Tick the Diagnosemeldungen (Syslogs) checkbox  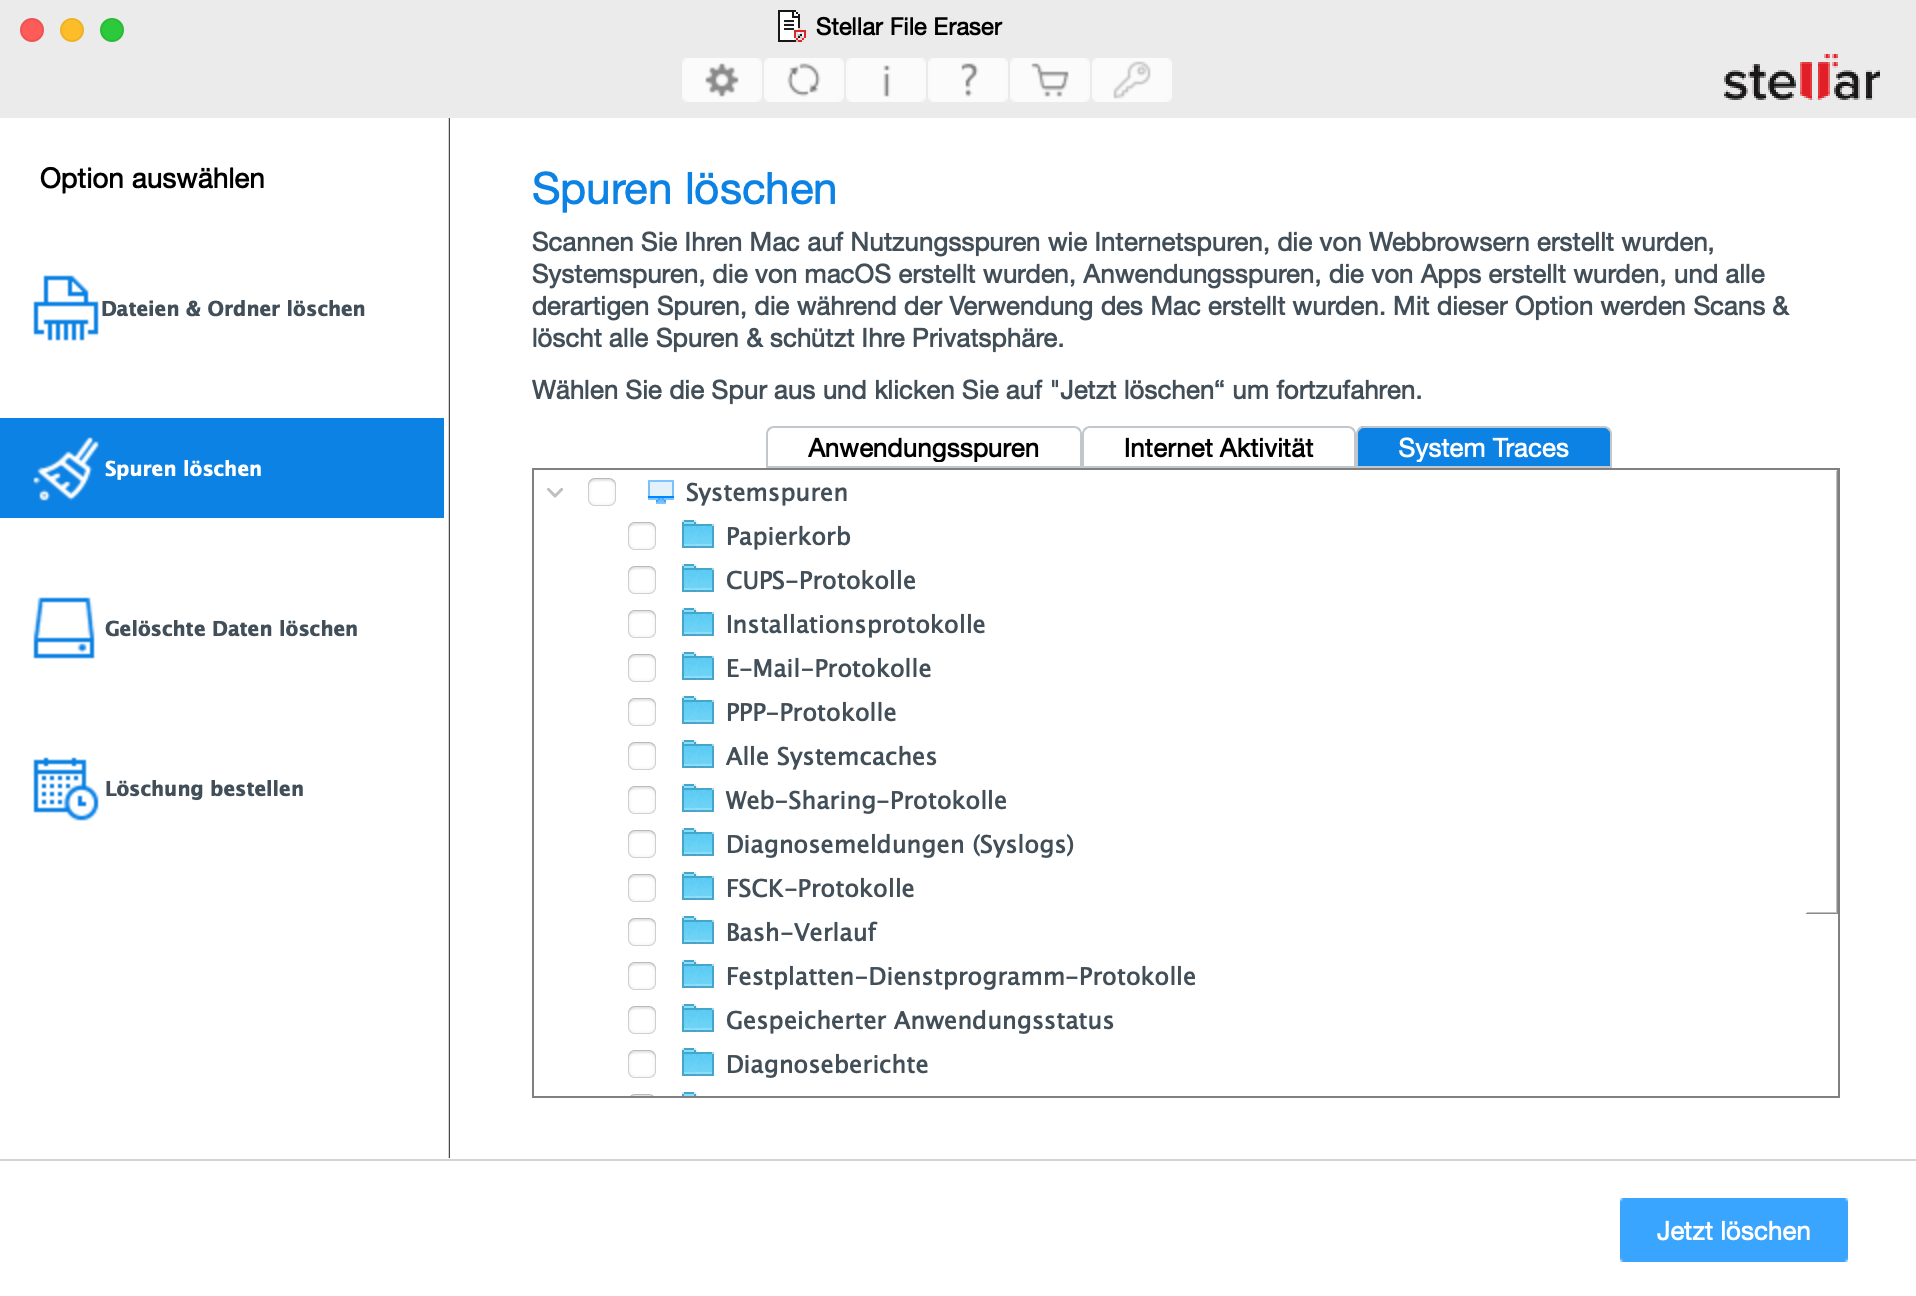coord(642,844)
